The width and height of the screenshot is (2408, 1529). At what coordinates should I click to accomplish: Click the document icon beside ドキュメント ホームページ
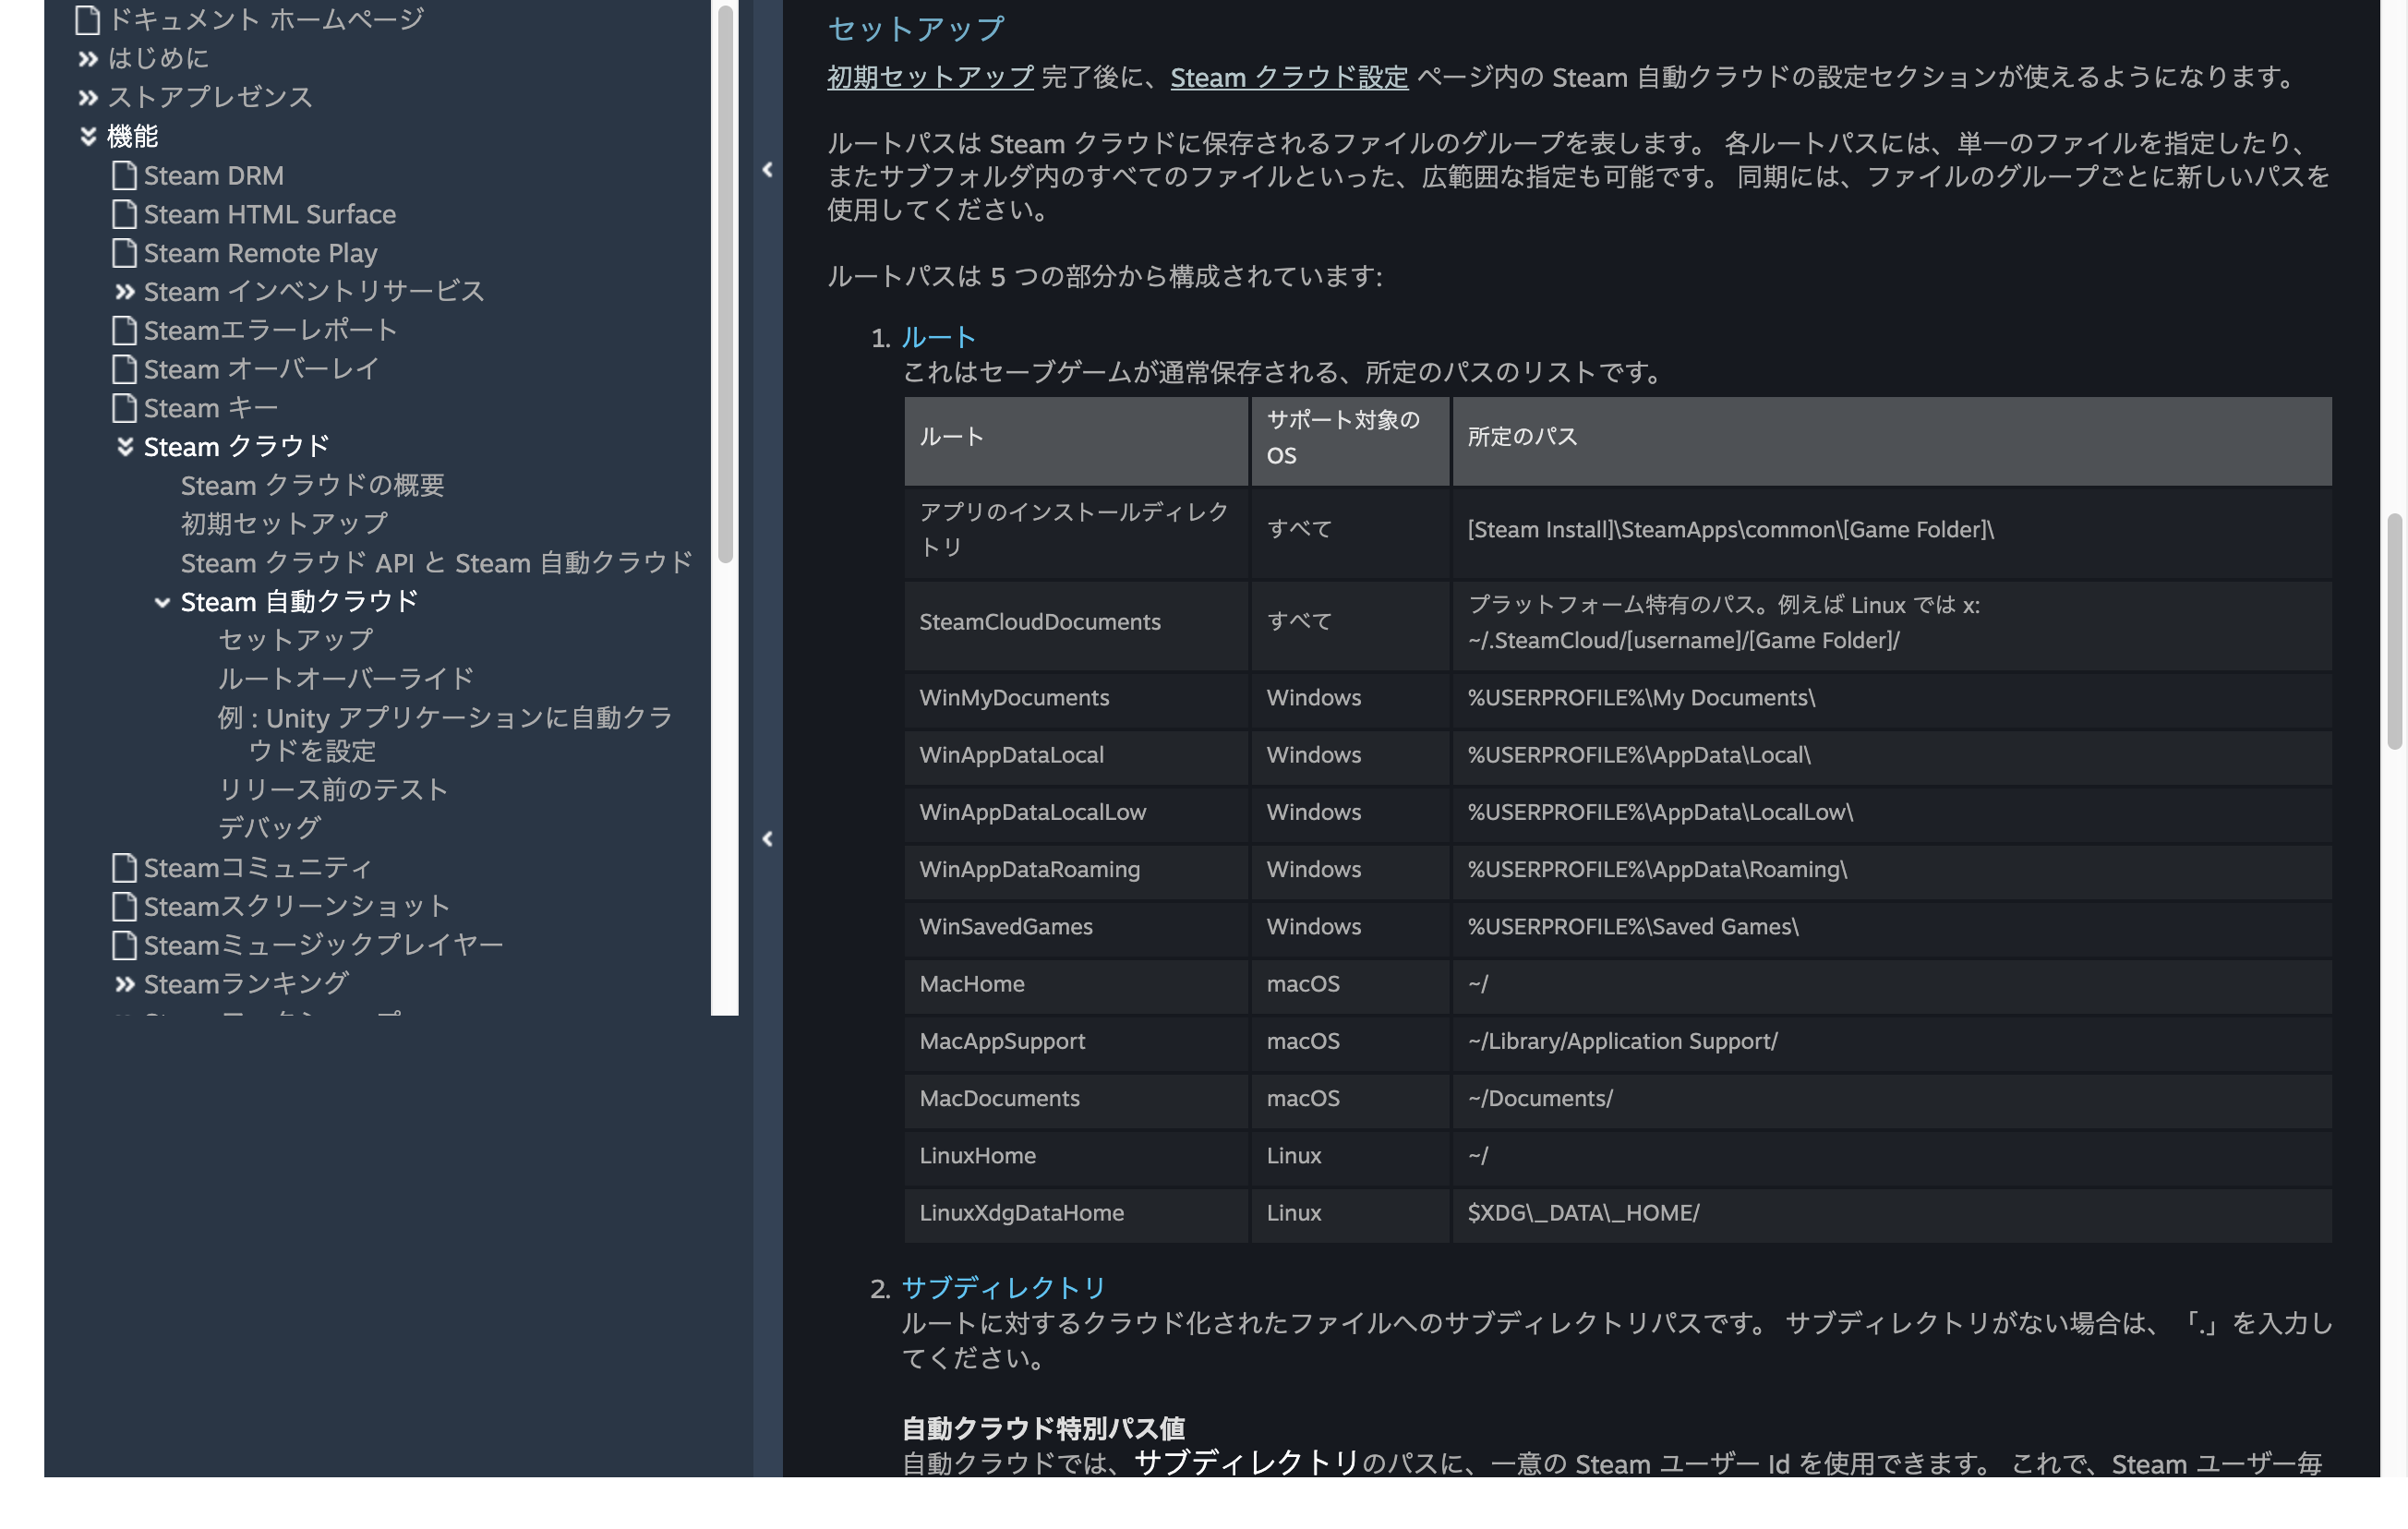point(88,19)
